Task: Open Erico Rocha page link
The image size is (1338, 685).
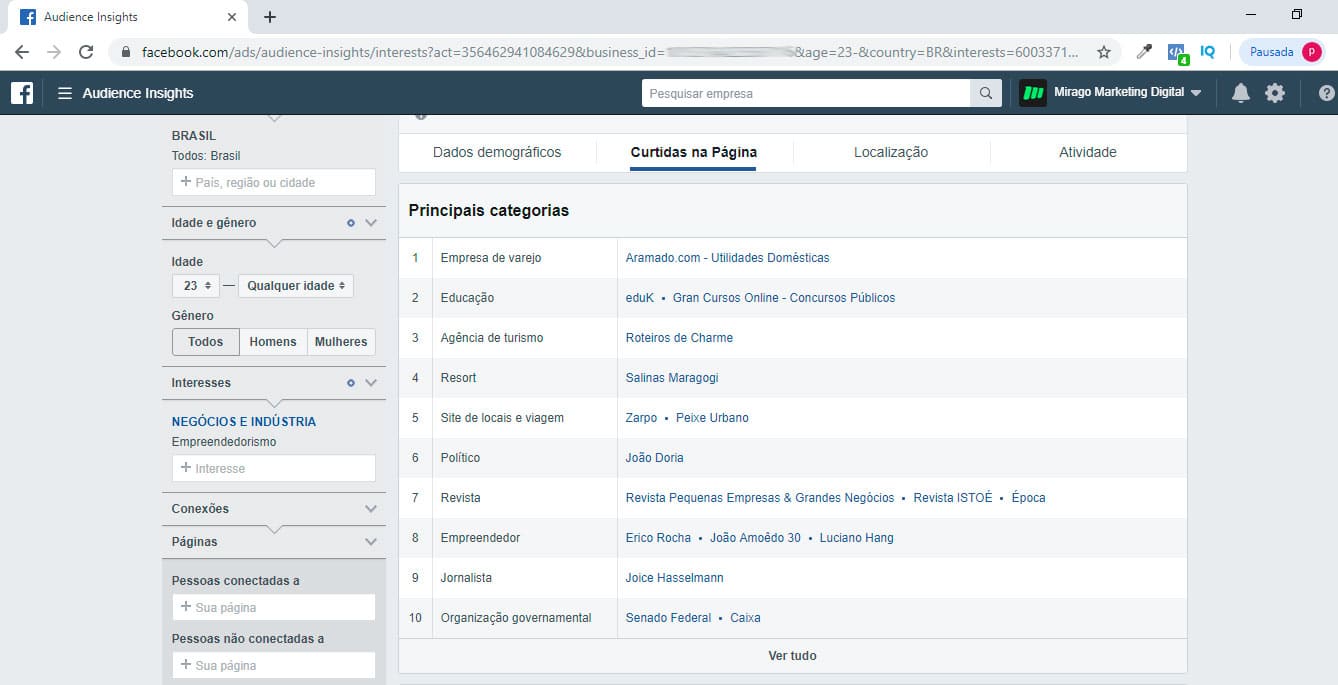Action: click(658, 538)
